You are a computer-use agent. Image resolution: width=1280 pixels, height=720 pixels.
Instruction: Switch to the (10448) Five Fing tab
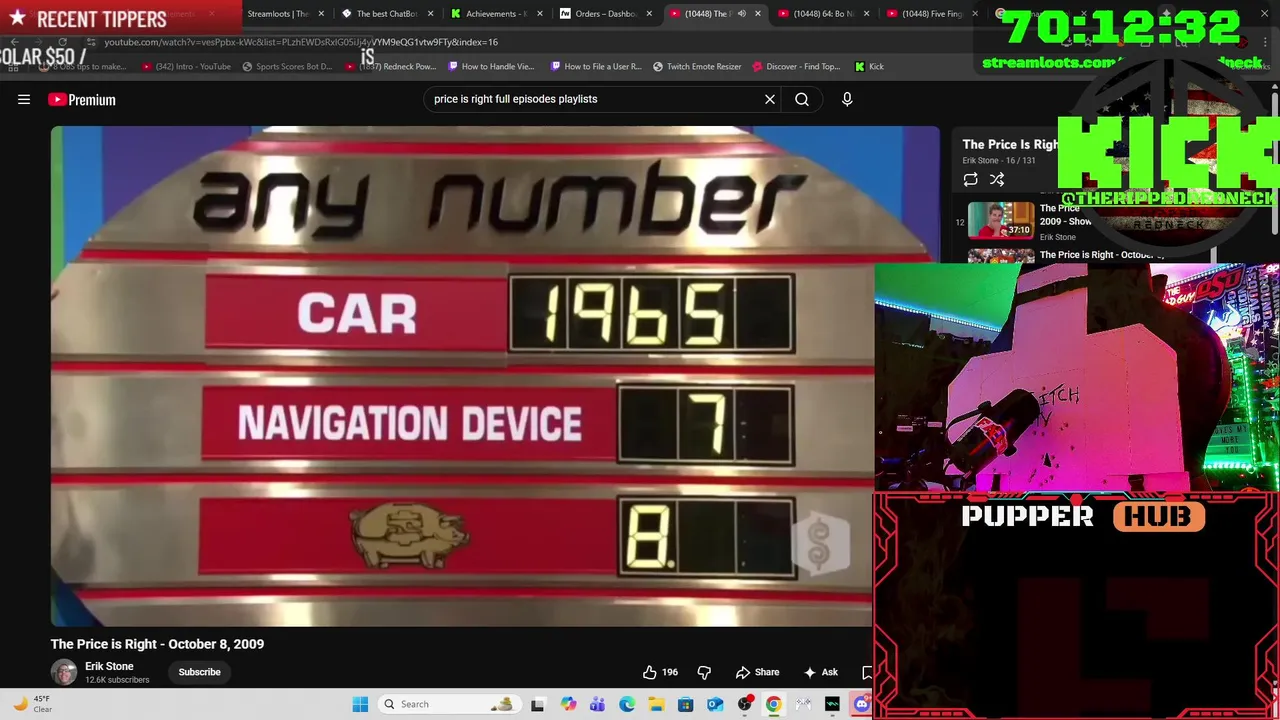tap(924, 14)
